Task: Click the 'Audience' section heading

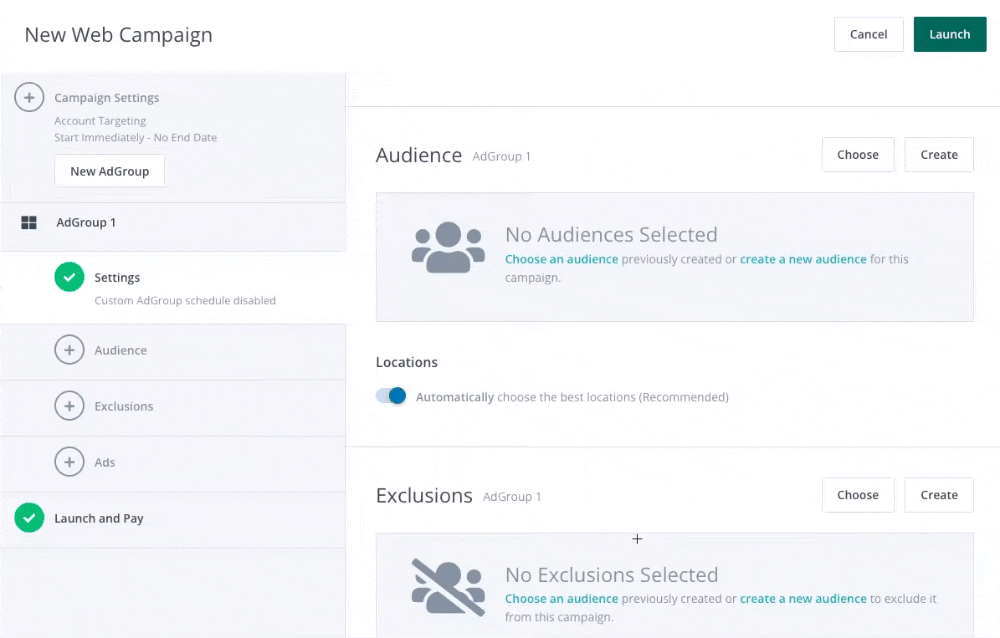Action: pos(419,155)
